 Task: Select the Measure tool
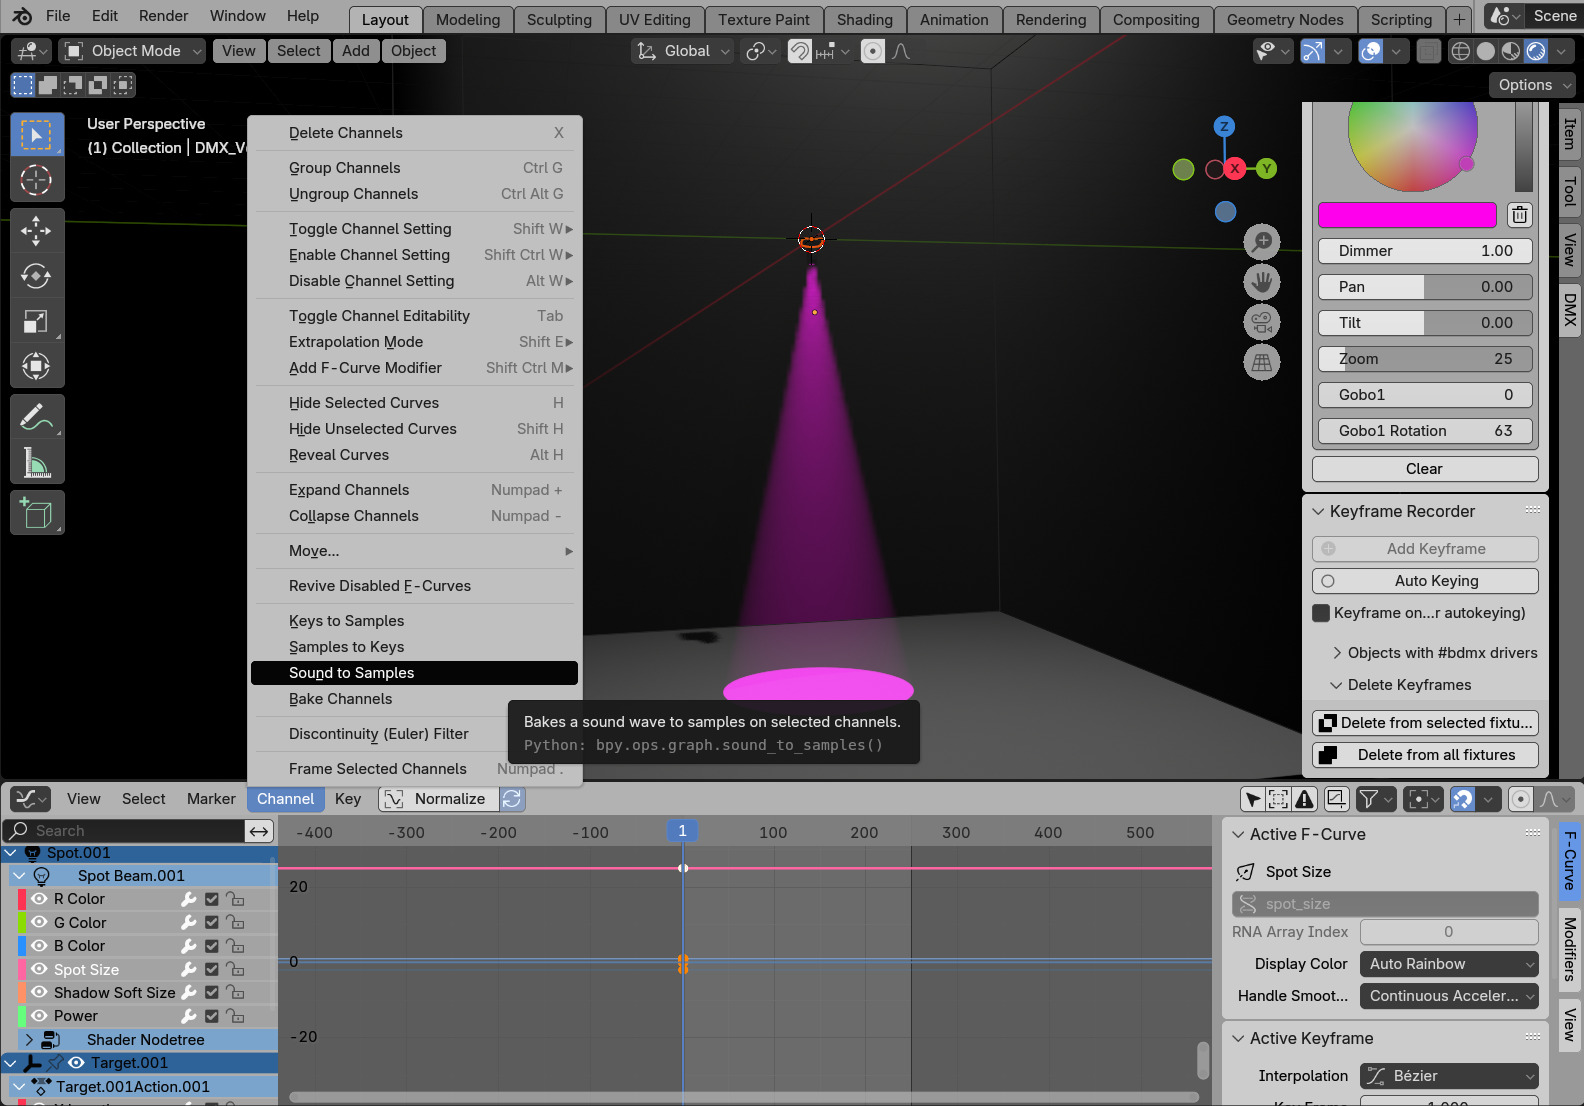(37, 462)
